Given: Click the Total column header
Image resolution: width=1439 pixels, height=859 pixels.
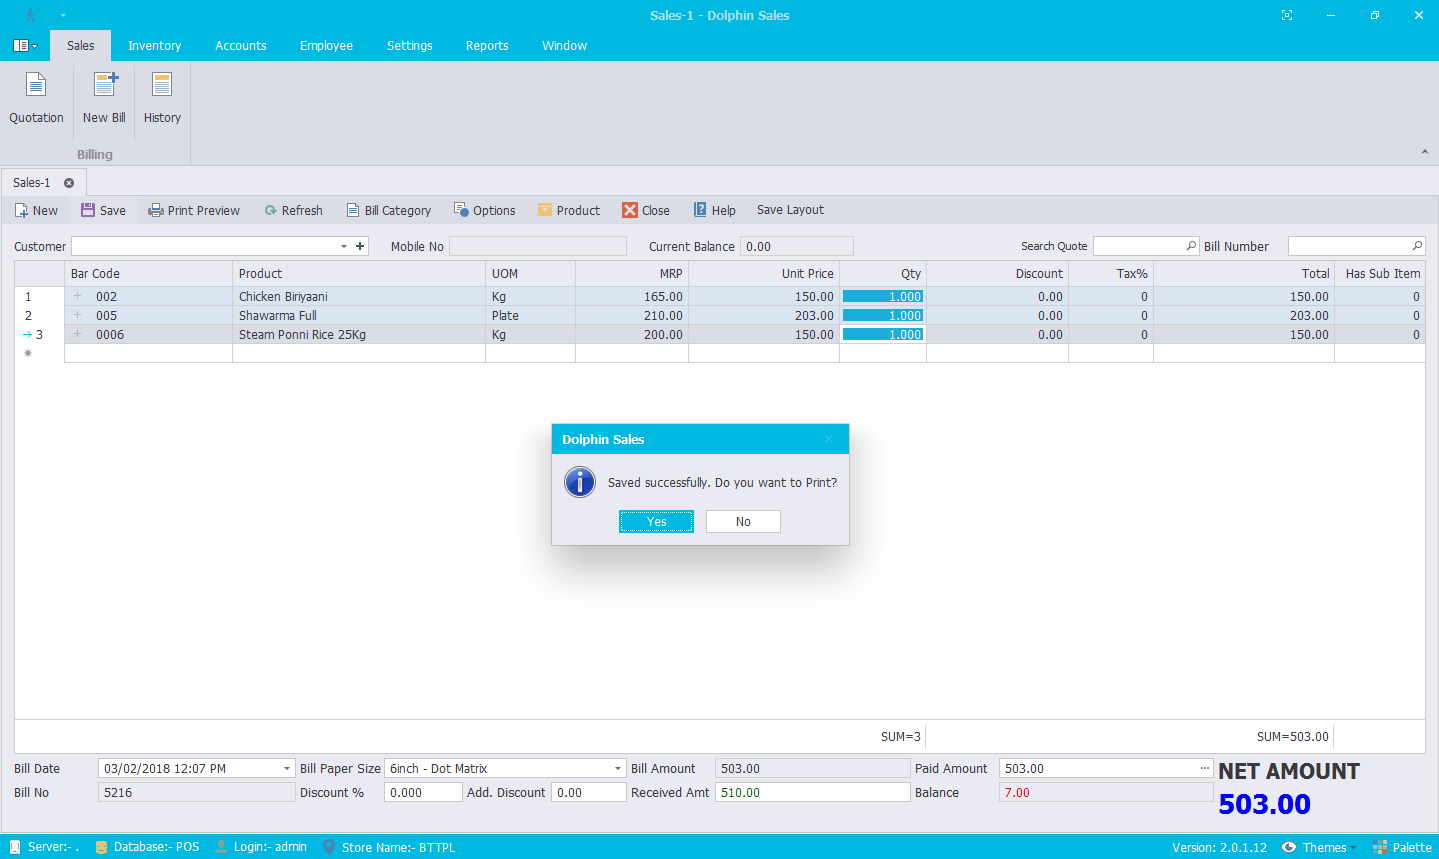Looking at the screenshot, I should tap(1244, 273).
